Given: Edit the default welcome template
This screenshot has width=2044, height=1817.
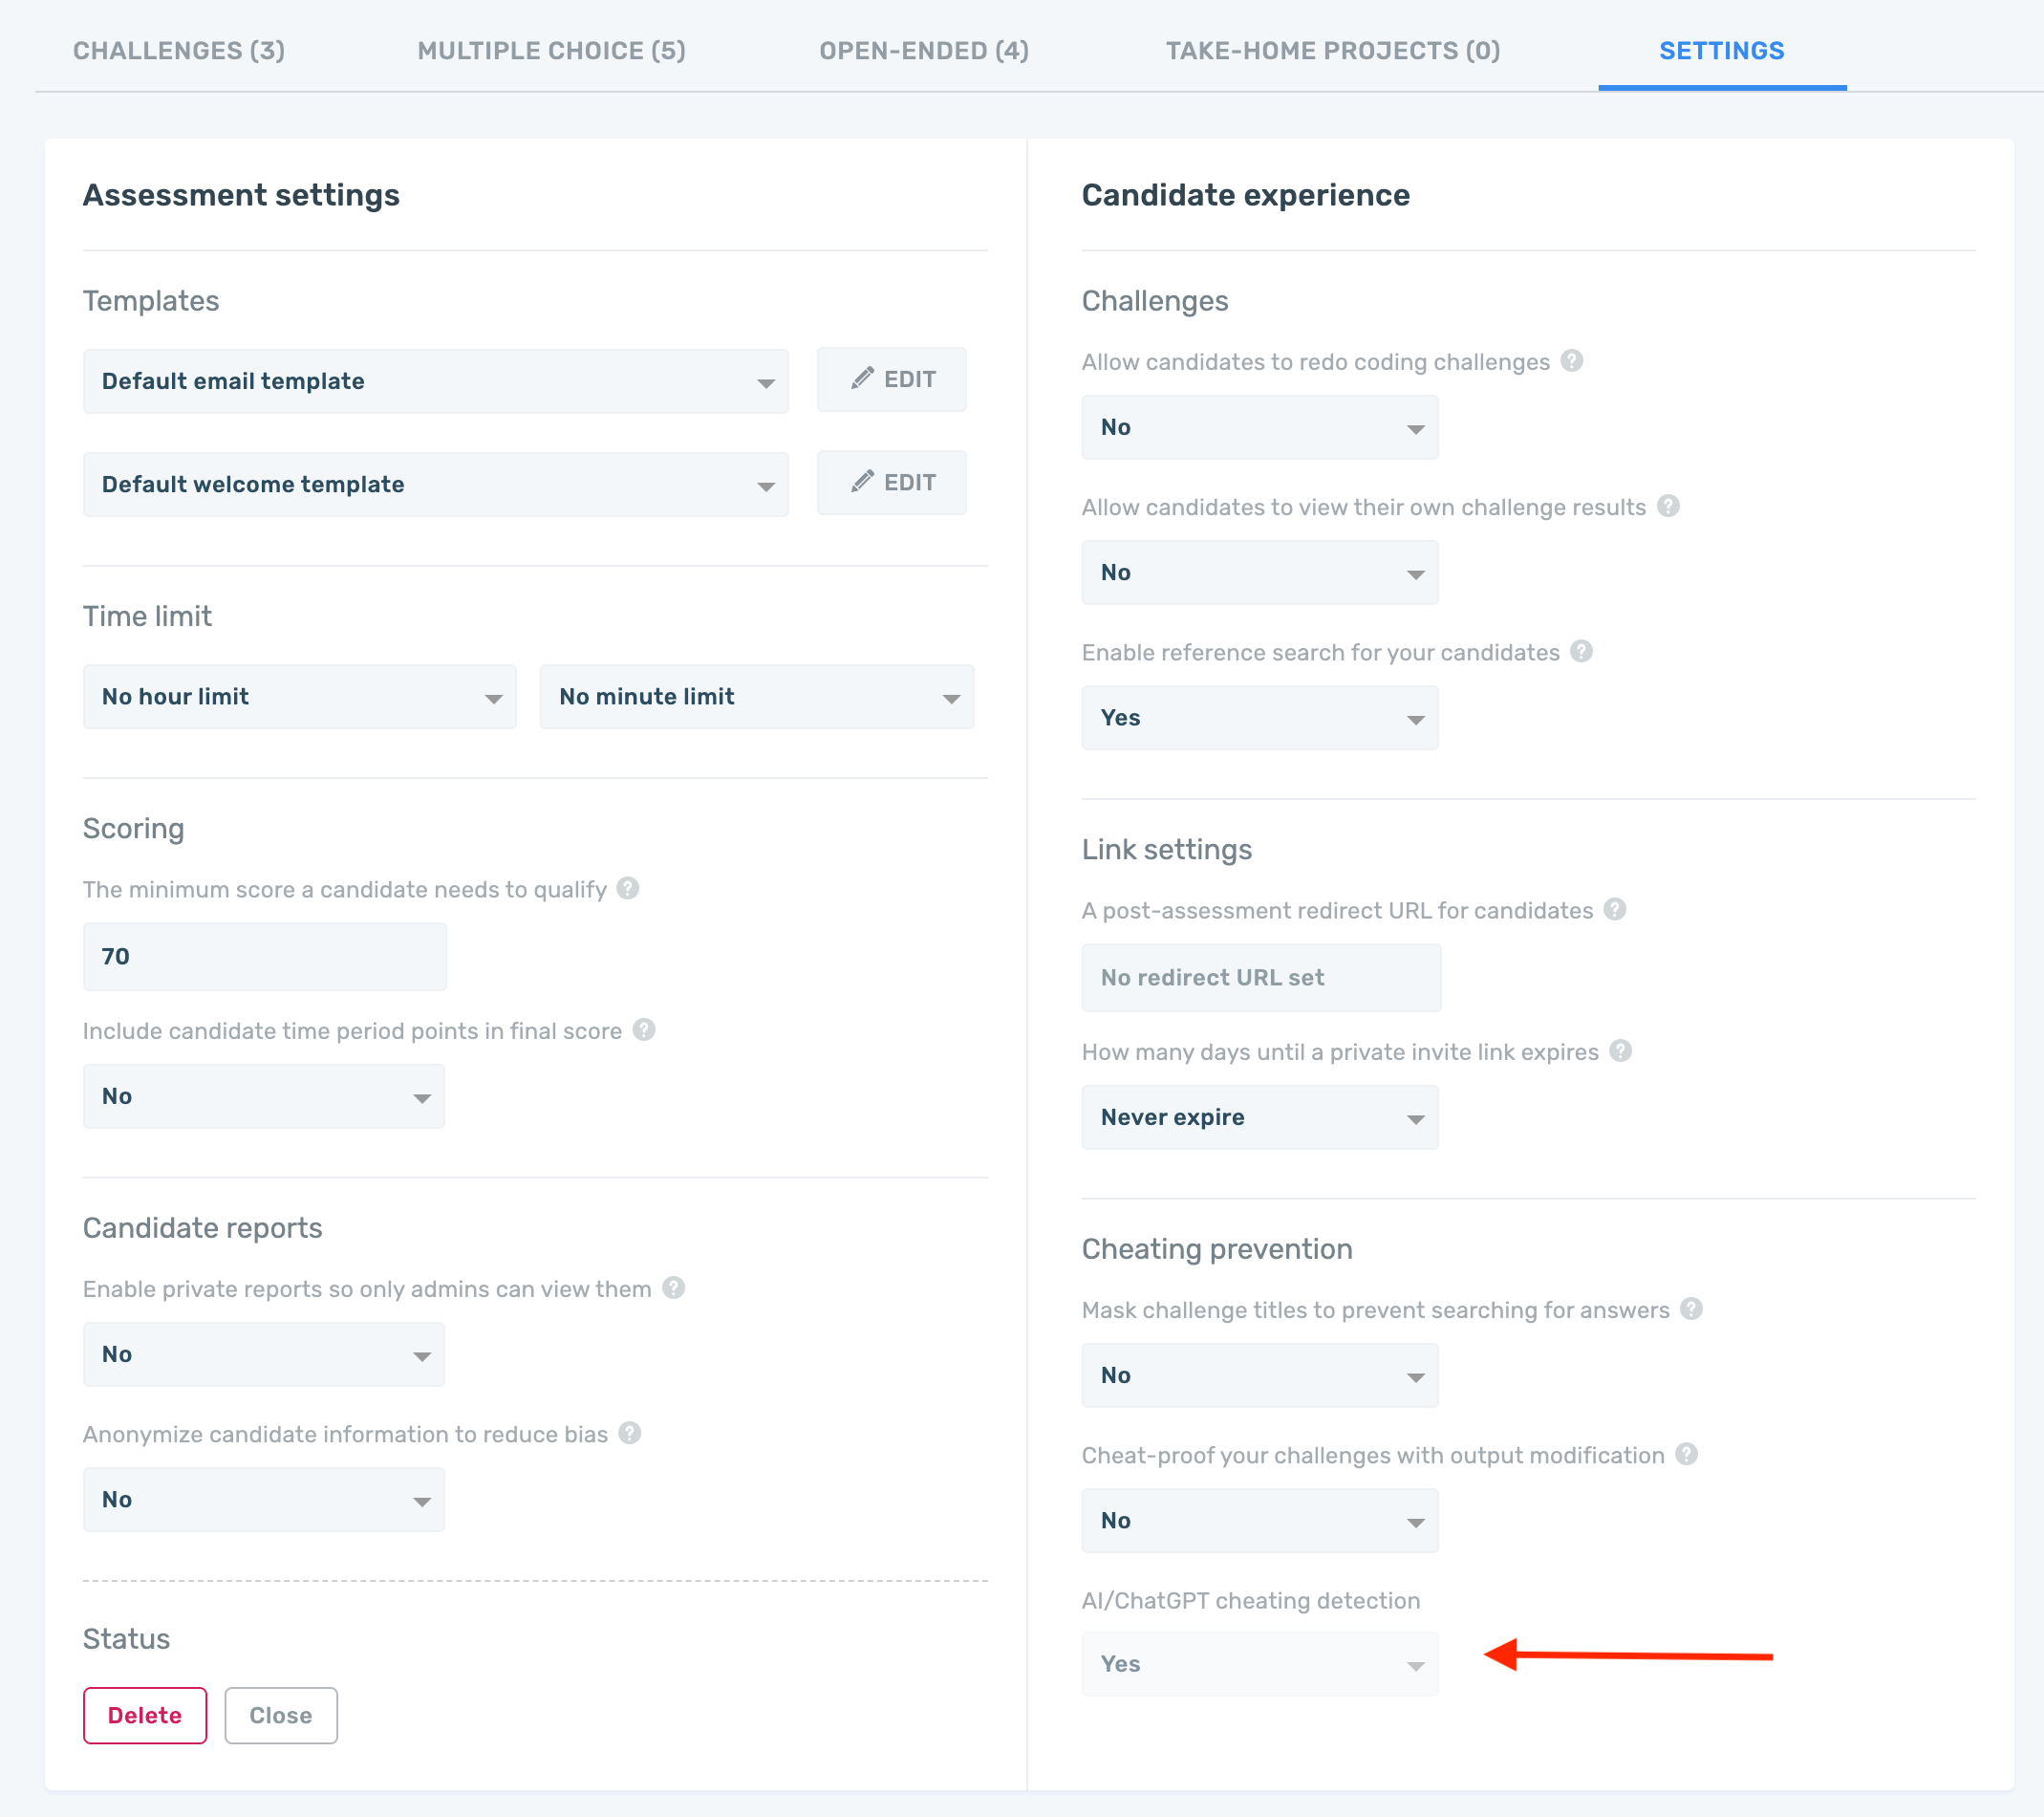Looking at the screenshot, I should pyautogui.click(x=892, y=482).
